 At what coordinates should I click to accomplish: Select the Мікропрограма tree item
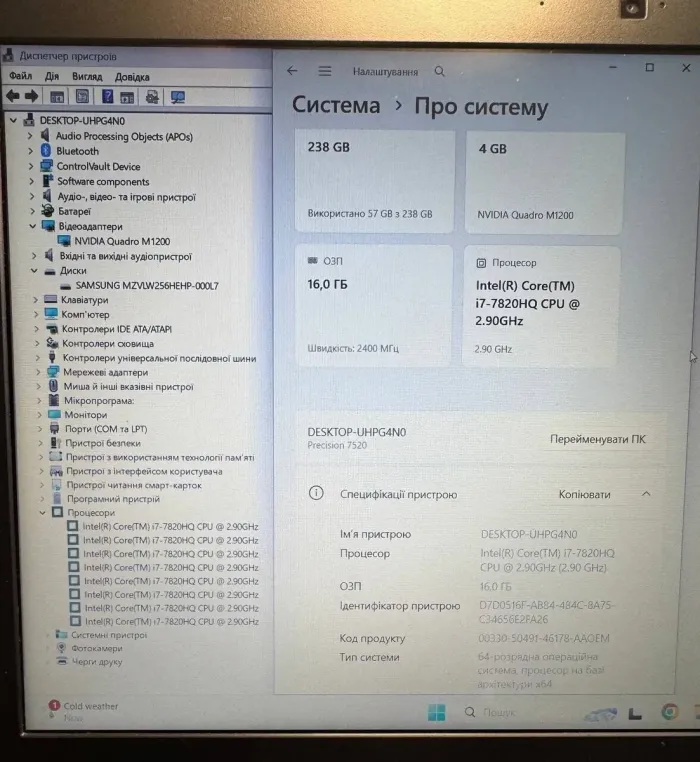click(x=99, y=400)
